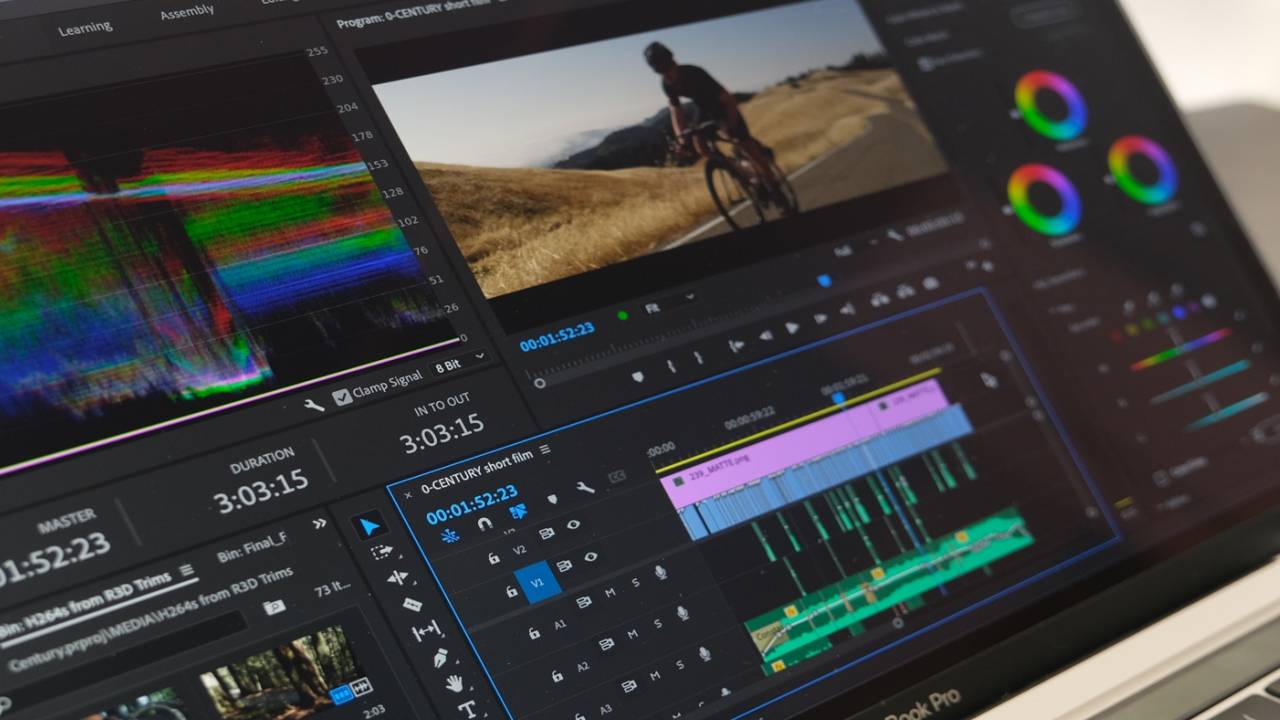Screen dimensions: 1280x720
Task: Click the Lift button in Program monitor
Action: point(880,299)
